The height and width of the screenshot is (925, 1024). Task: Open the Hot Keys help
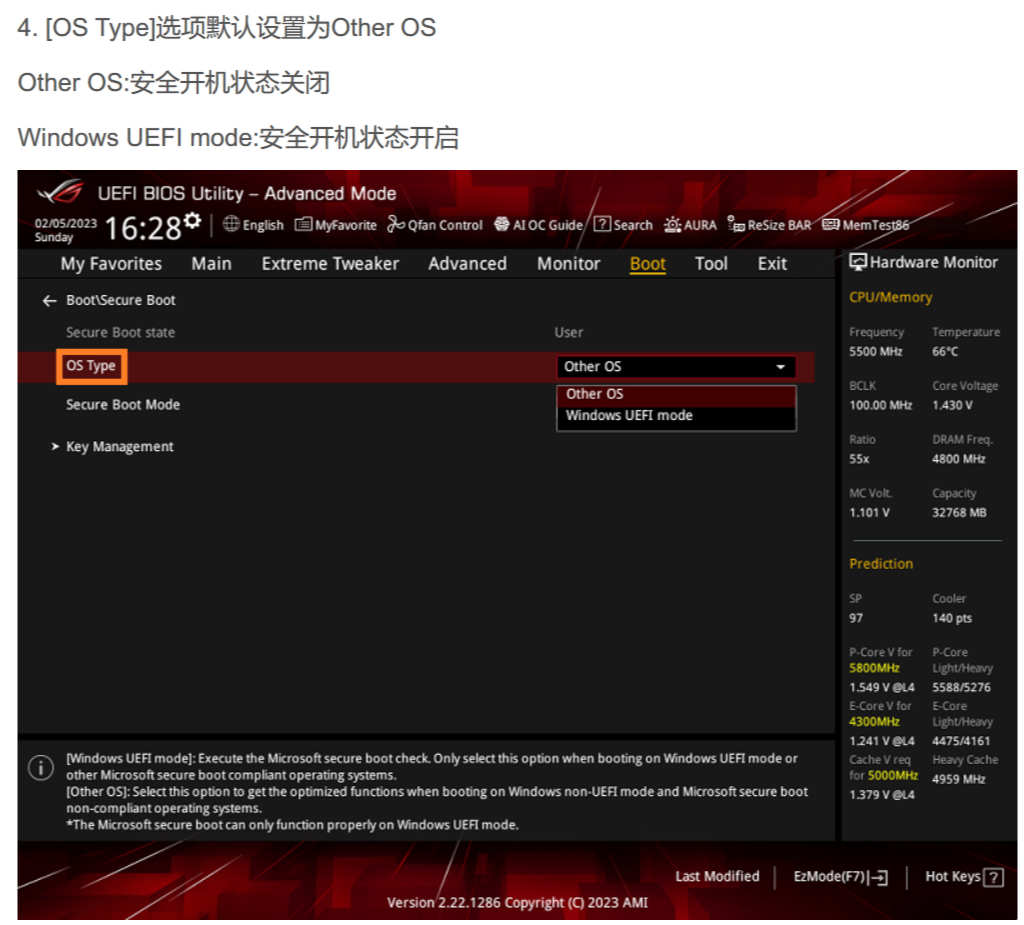coord(964,877)
